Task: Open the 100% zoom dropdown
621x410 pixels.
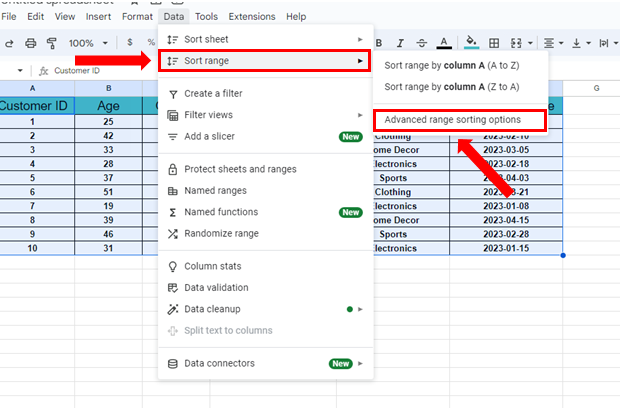Action: [x=88, y=43]
